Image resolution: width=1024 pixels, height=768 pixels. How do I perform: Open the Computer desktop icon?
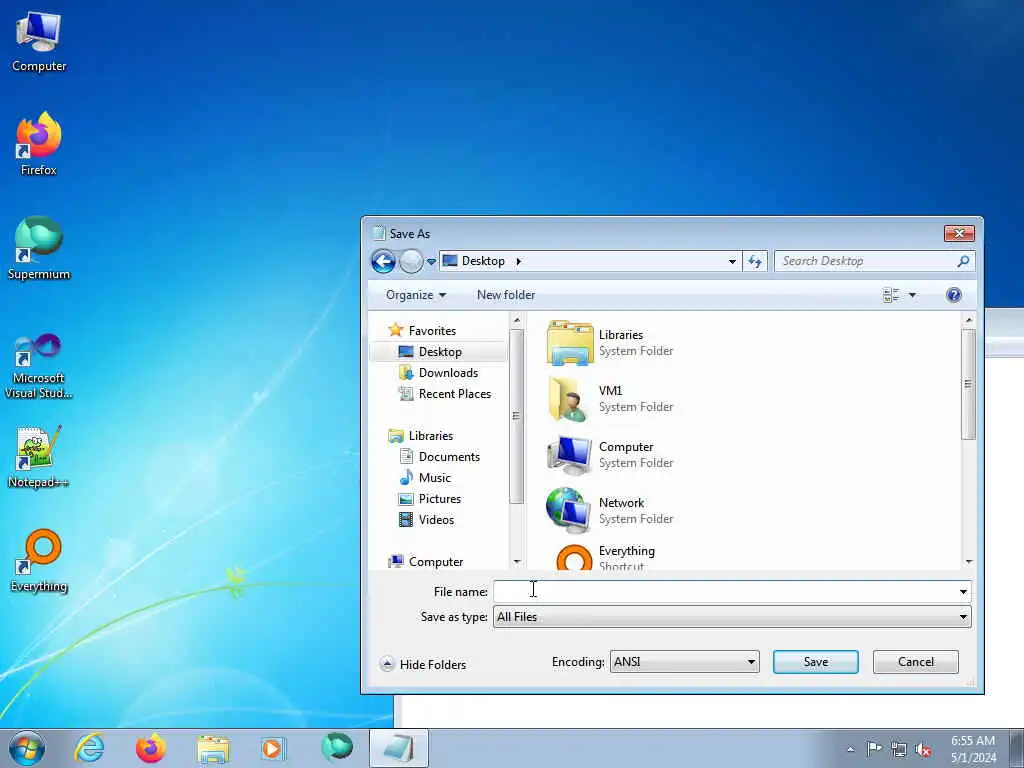[x=39, y=42]
